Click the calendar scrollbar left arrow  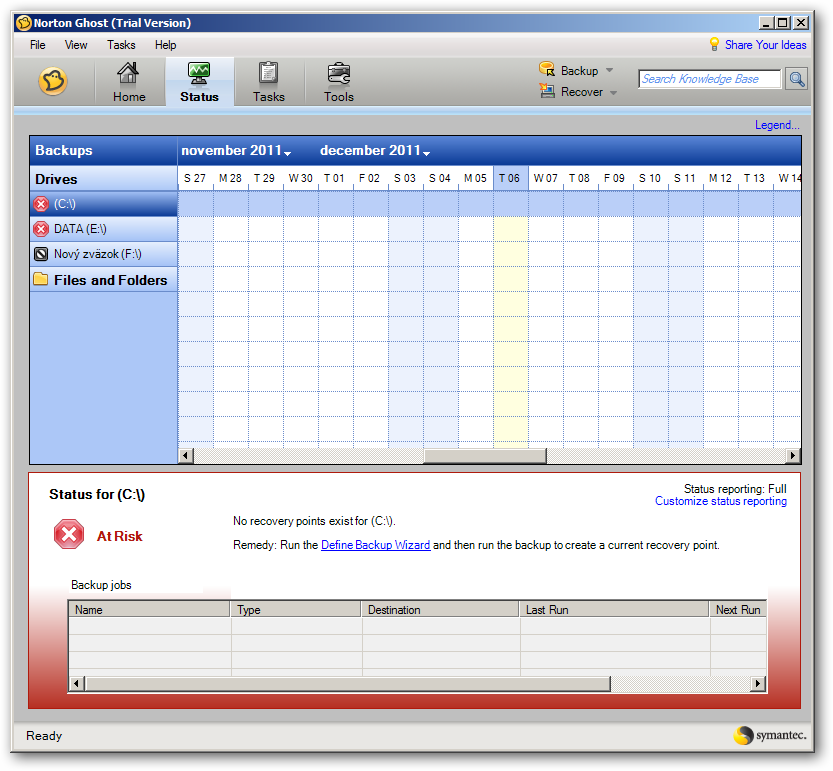click(x=185, y=455)
